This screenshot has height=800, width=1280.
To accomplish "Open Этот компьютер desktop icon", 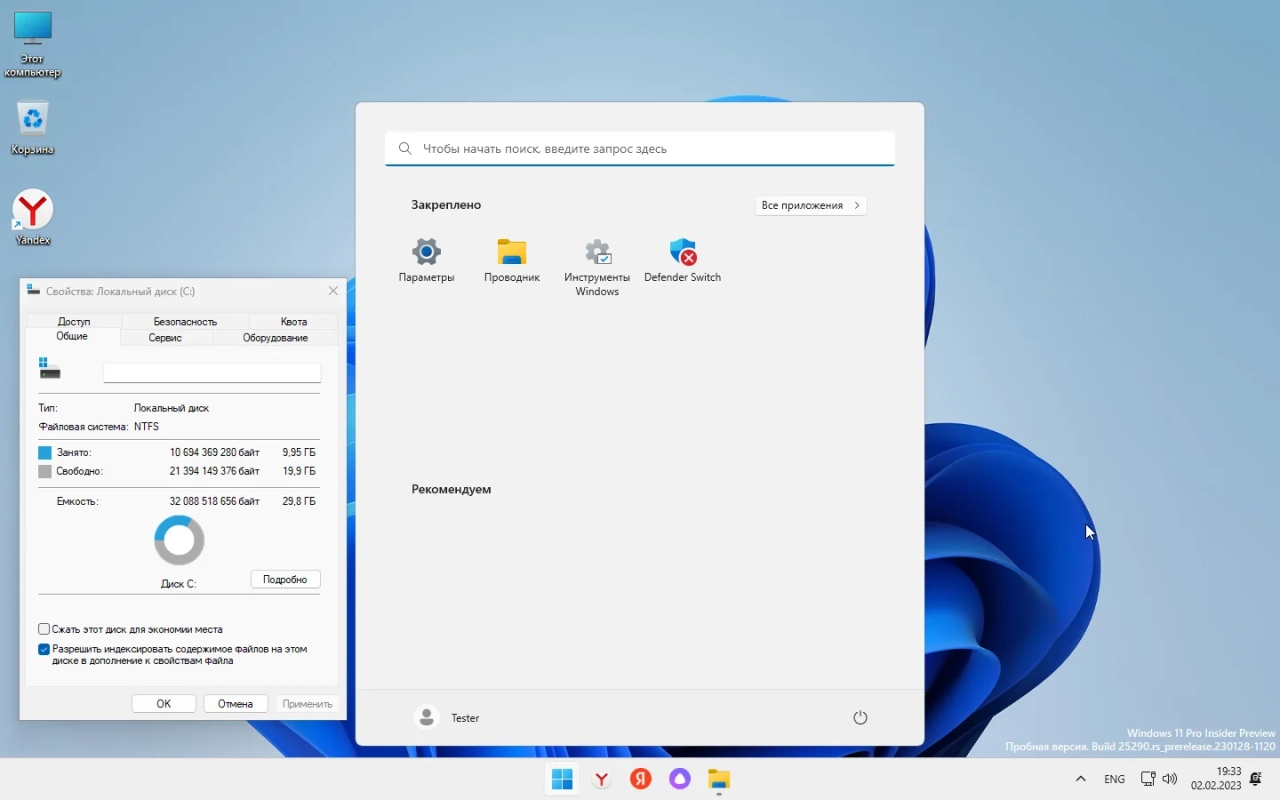I will pyautogui.click(x=32, y=28).
